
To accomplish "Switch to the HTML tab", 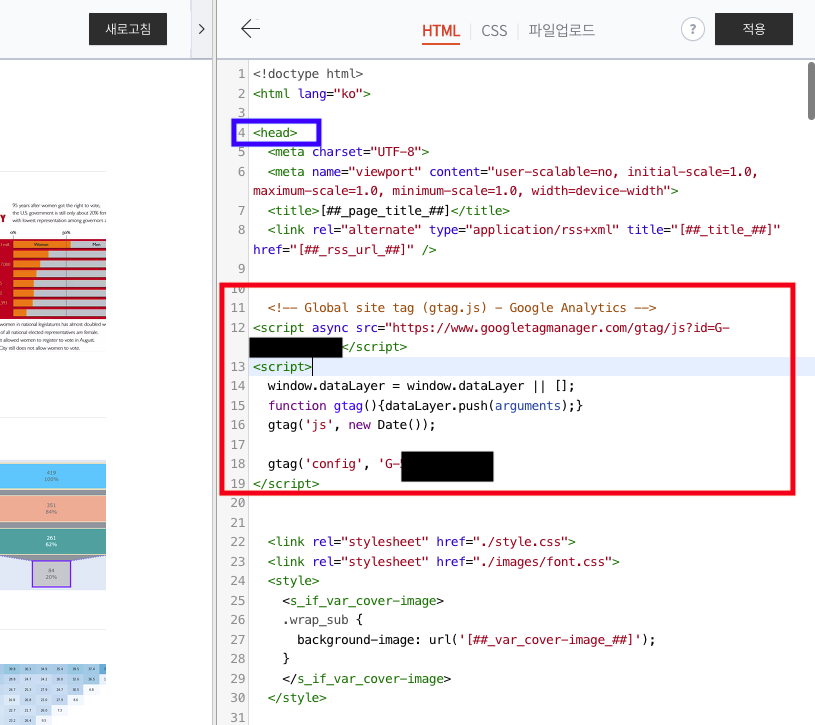I will click(x=441, y=31).
